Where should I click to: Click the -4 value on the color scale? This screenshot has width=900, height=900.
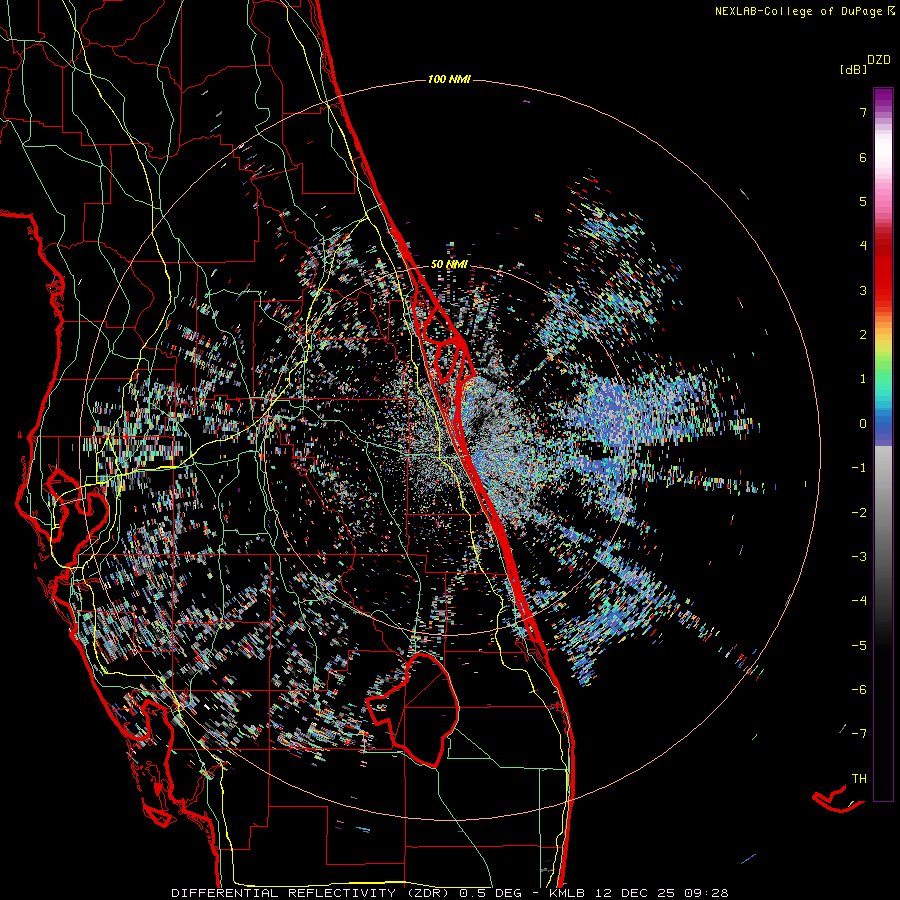859,600
